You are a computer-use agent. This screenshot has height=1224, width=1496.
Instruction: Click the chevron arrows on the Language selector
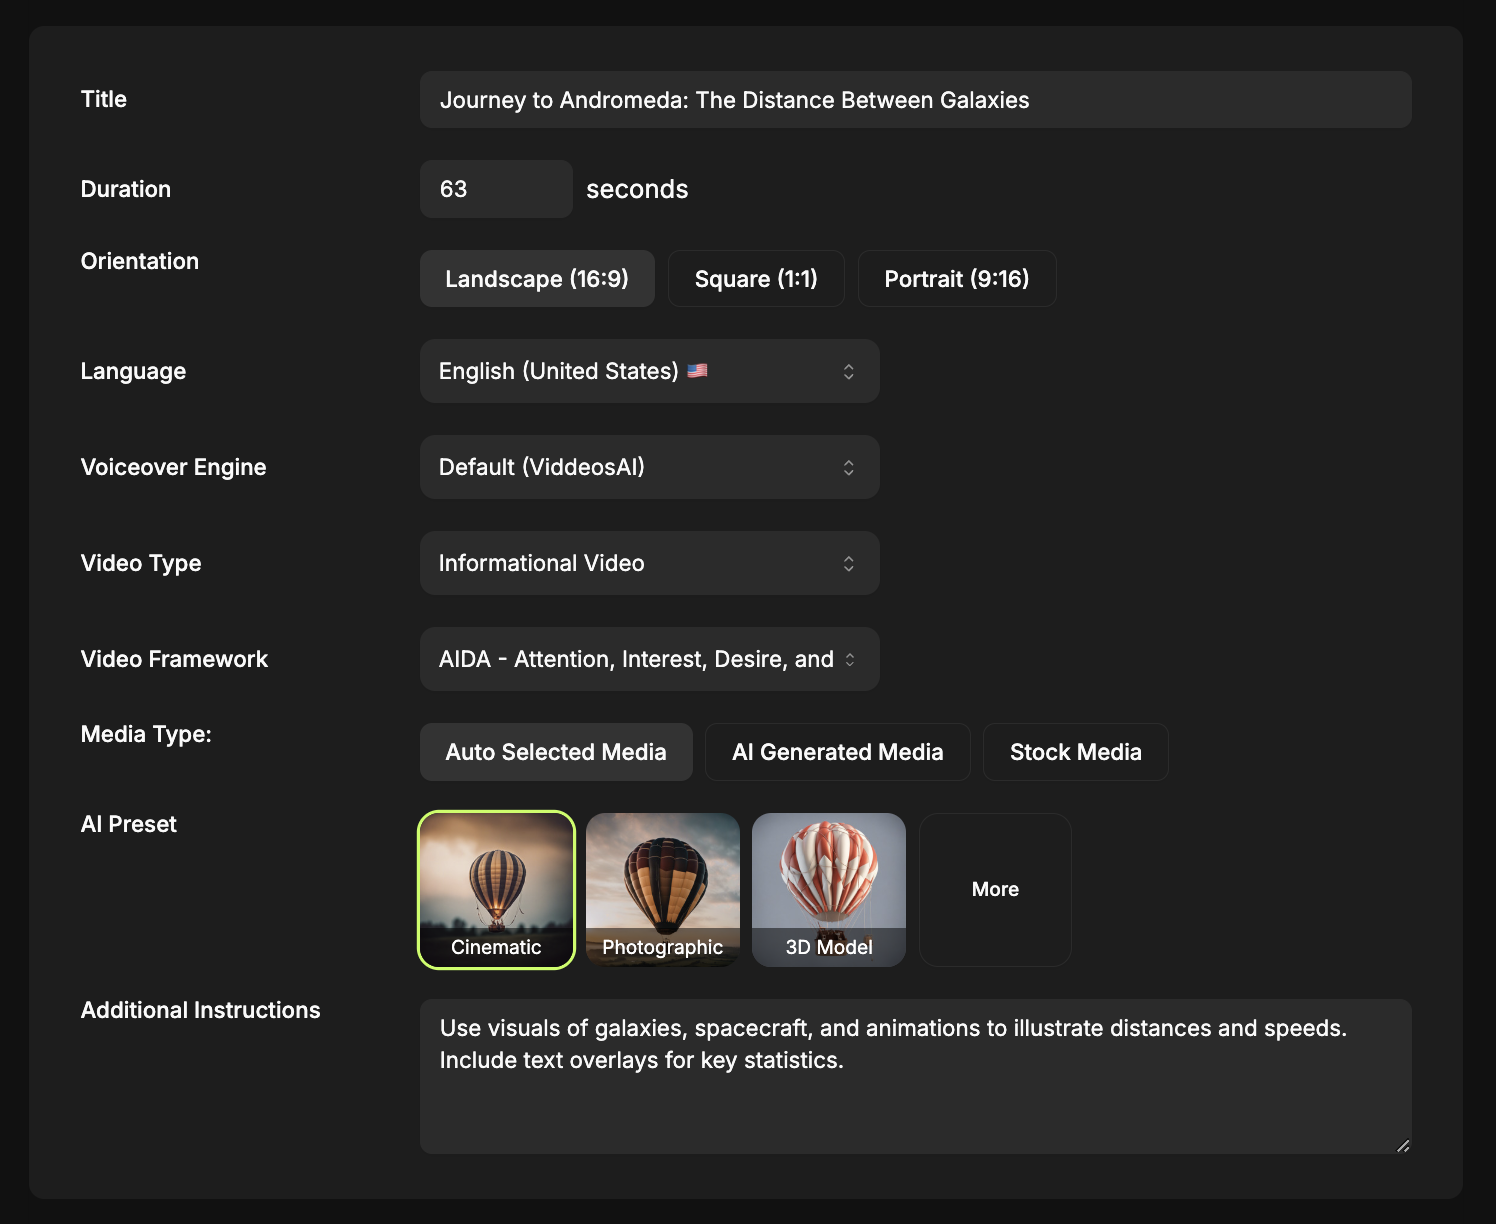pos(848,371)
